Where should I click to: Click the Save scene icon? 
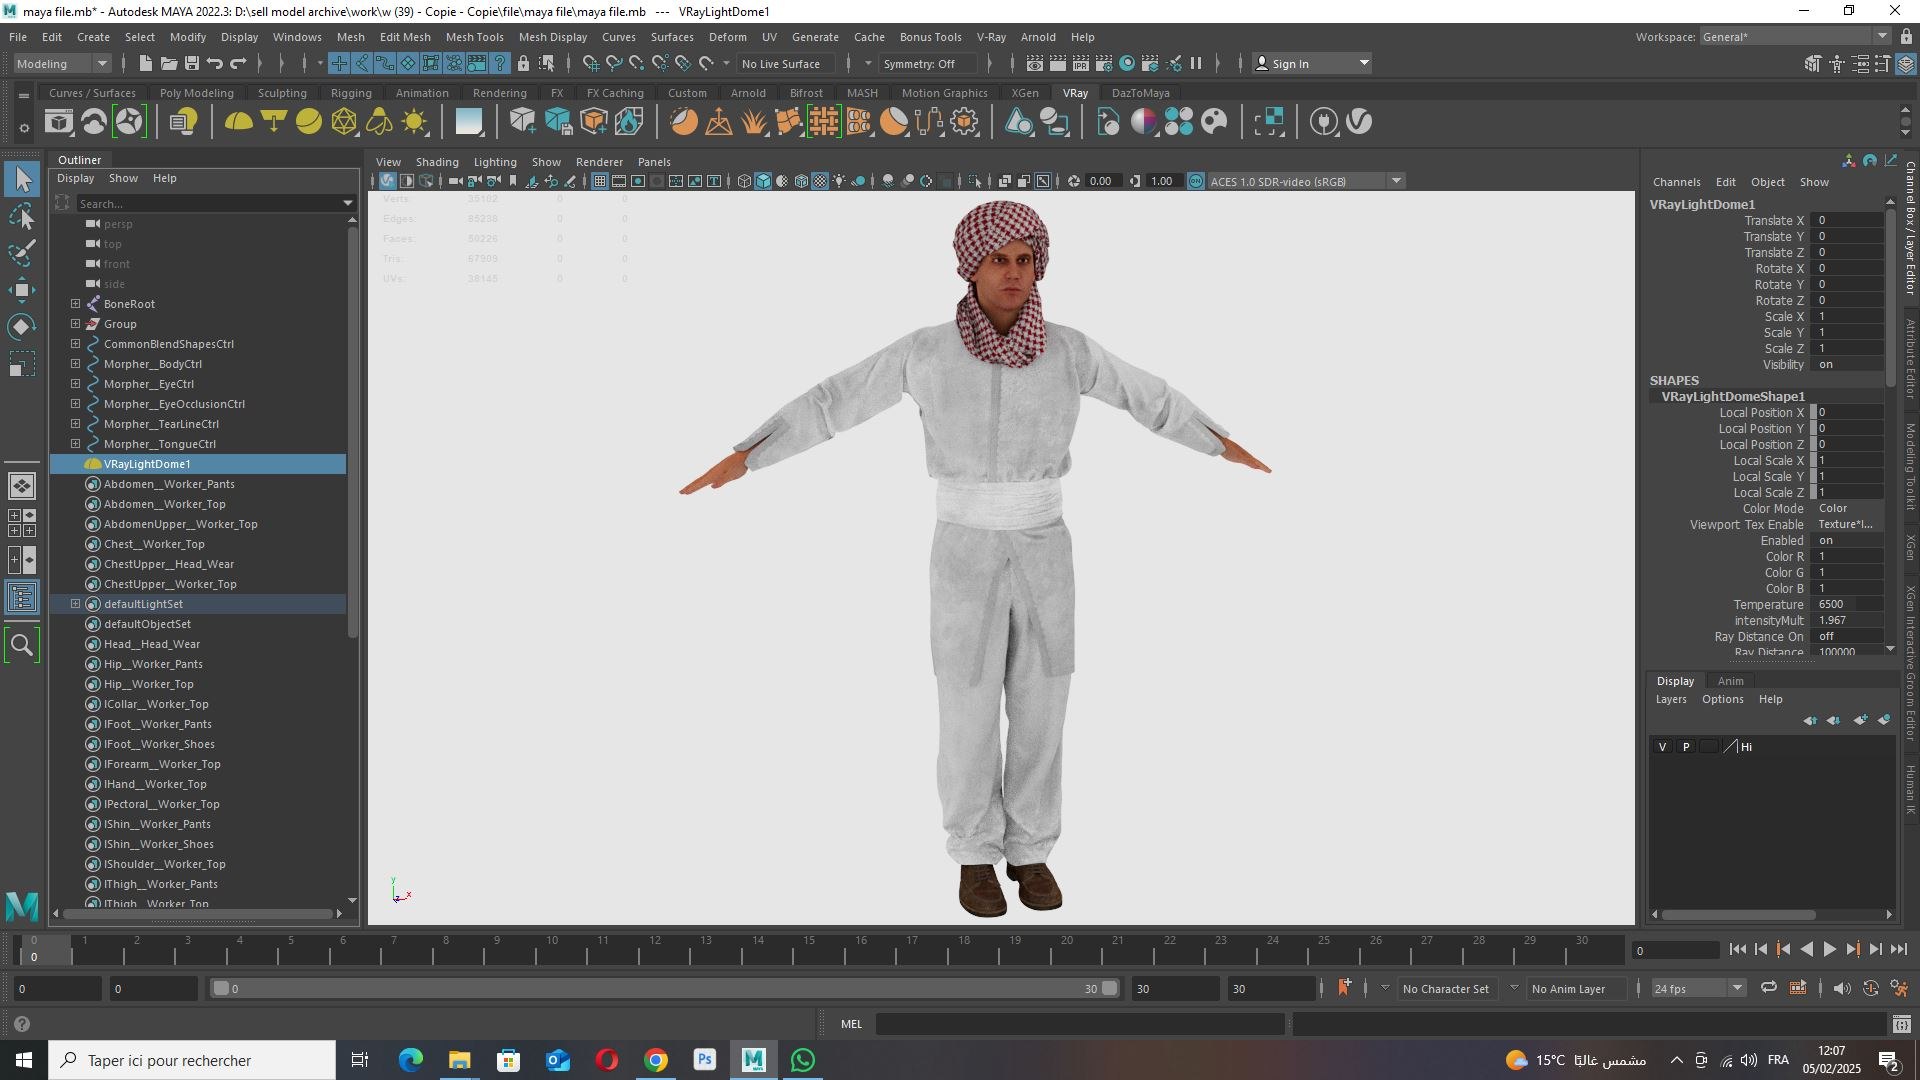point(191,64)
